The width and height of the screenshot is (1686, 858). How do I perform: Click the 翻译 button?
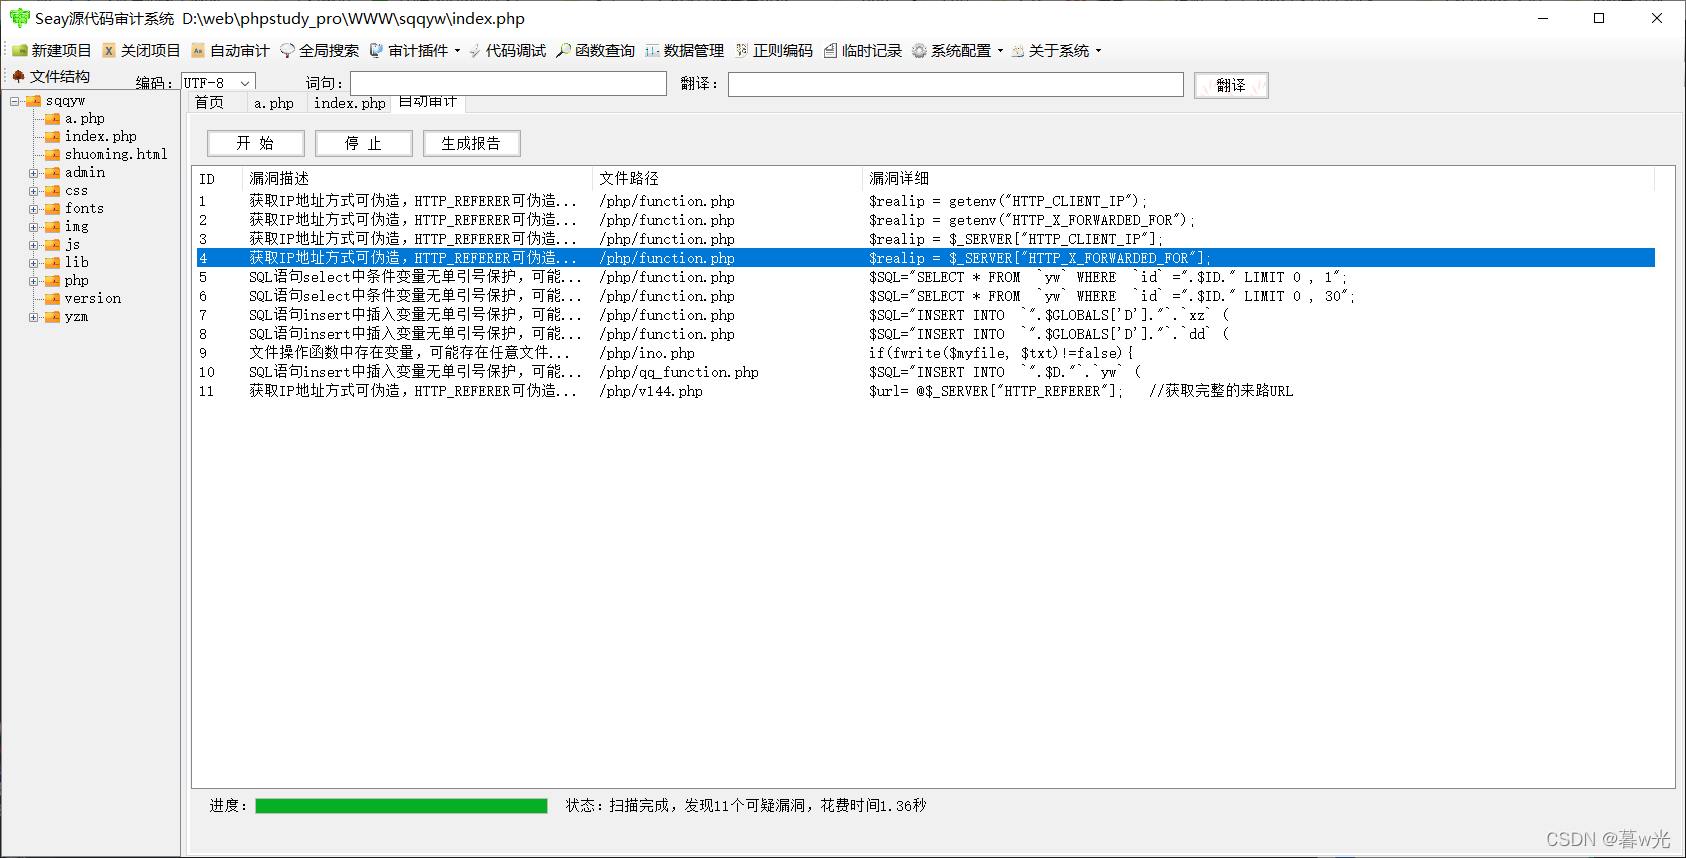(x=1231, y=85)
